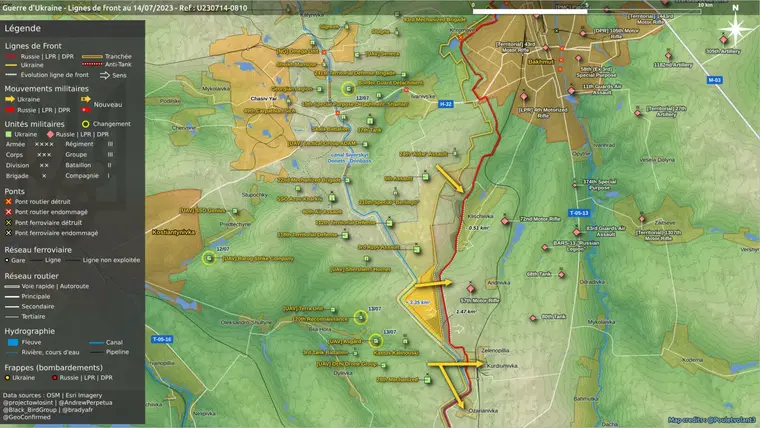Click the Changement yellow circle legend icon

pyautogui.click(x=85, y=124)
